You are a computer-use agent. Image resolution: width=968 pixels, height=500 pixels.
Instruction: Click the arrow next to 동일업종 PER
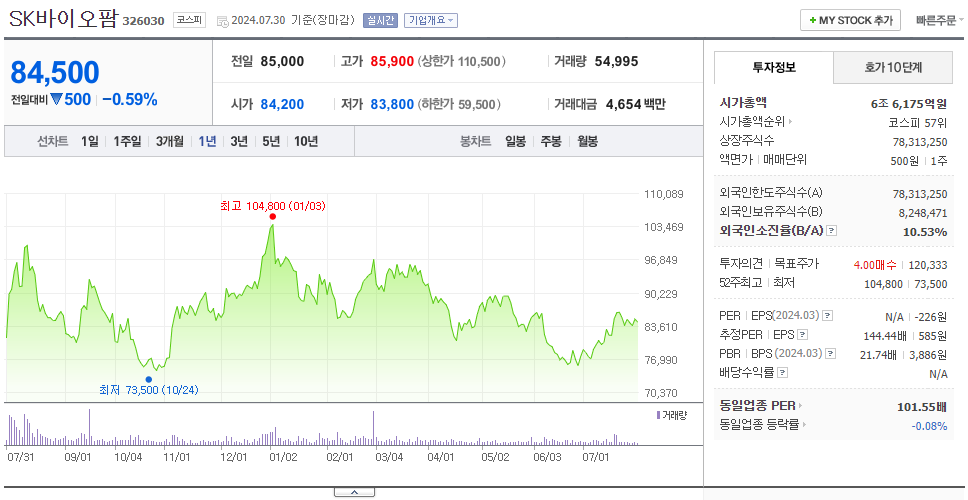pyautogui.click(x=801, y=406)
